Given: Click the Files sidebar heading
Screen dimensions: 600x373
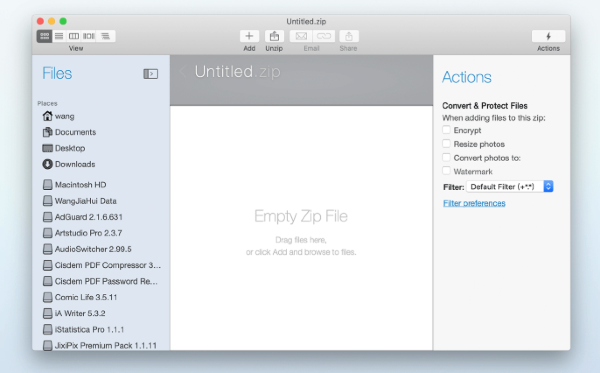Looking at the screenshot, I should (x=57, y=73).
